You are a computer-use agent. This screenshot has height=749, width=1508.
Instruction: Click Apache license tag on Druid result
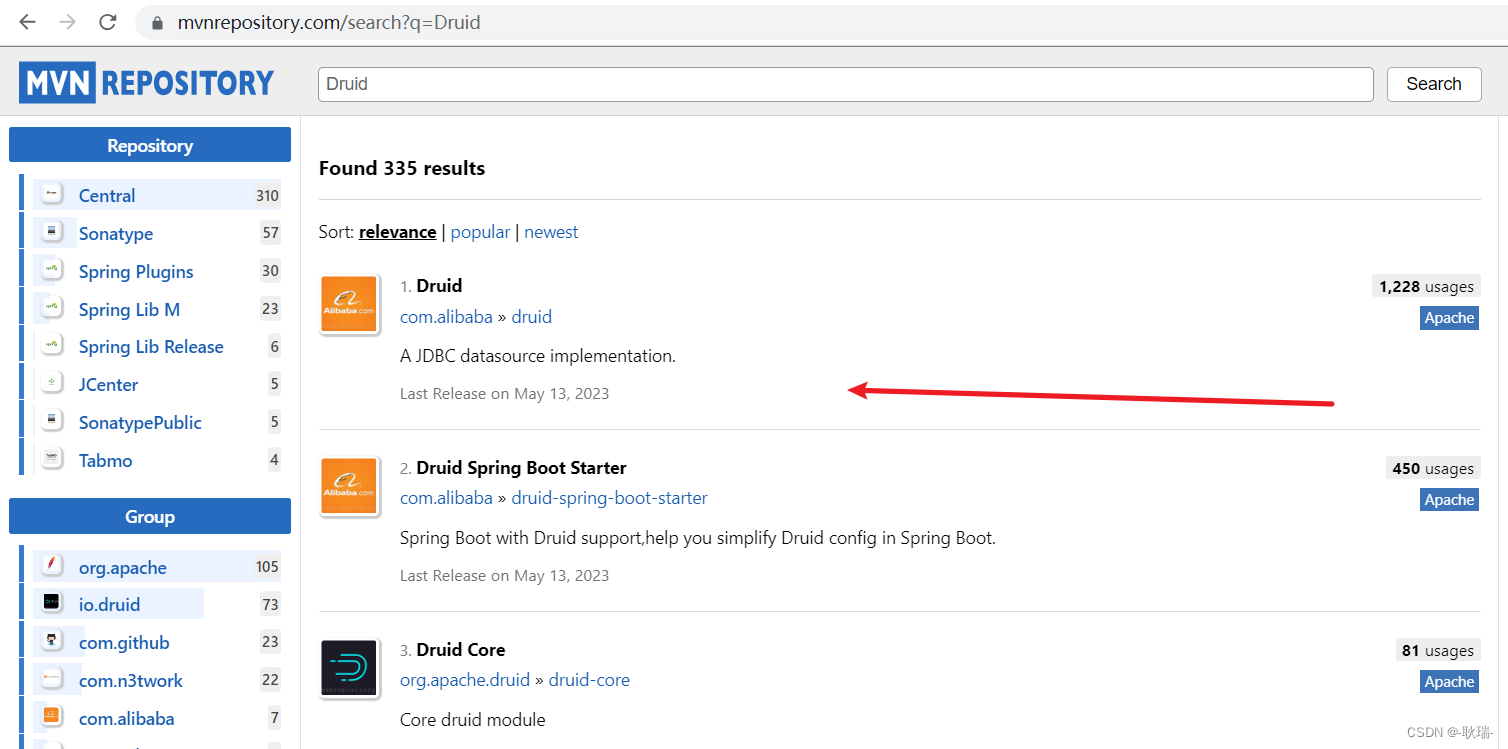pyautogui.click(x=1449, y=318)
